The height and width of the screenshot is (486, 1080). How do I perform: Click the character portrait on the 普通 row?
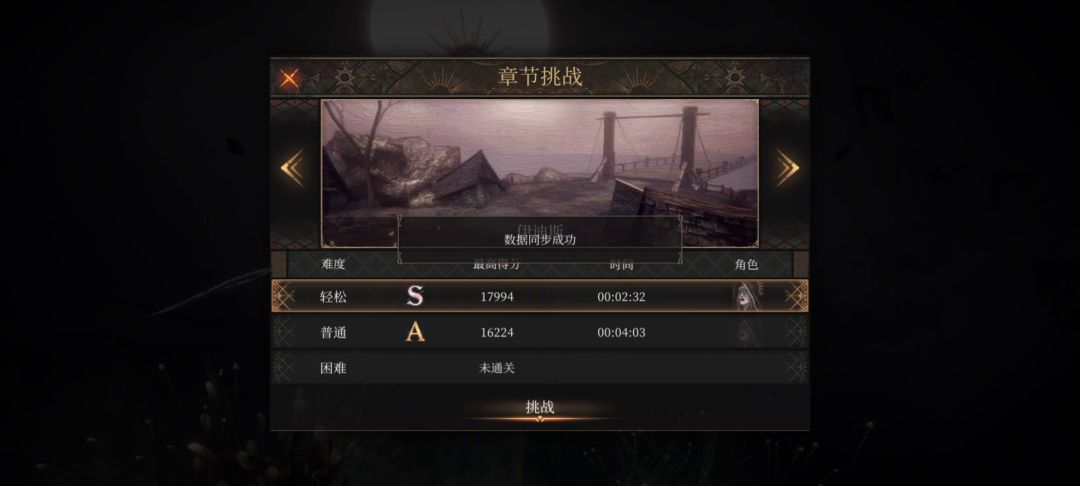[x=747, y=332]
